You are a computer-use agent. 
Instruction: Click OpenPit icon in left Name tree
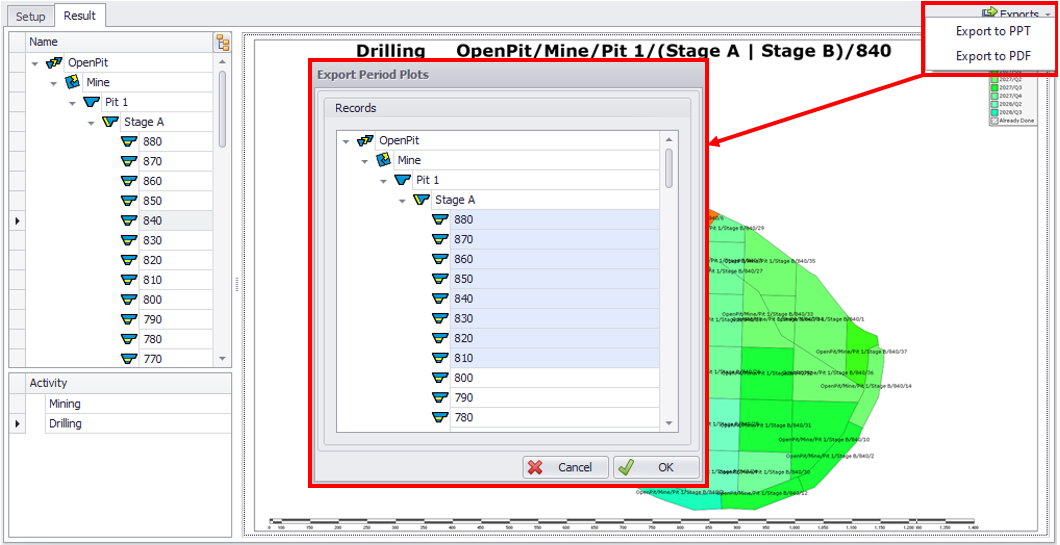[x=54, y=63]
